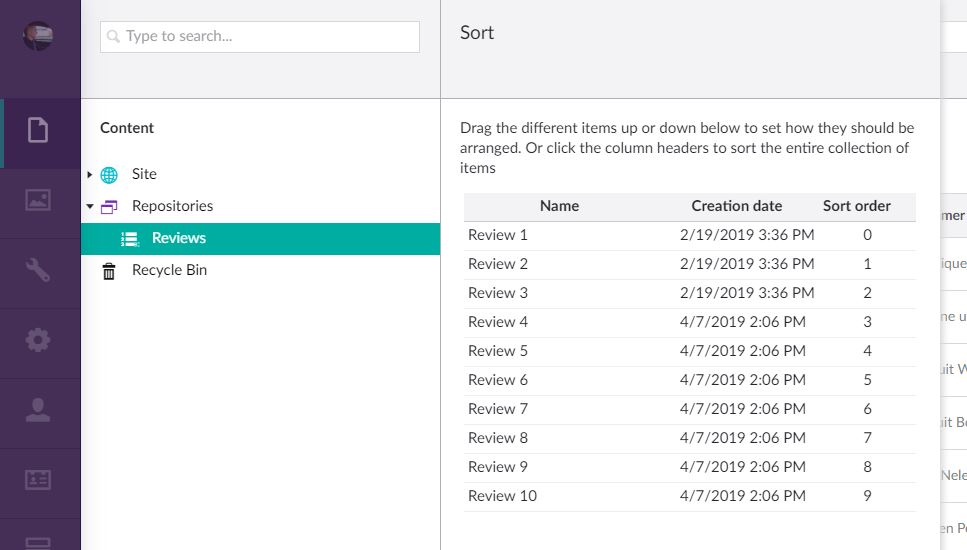
Task: Click the Repositories folder icon
Action: click(x=109, y=207)
